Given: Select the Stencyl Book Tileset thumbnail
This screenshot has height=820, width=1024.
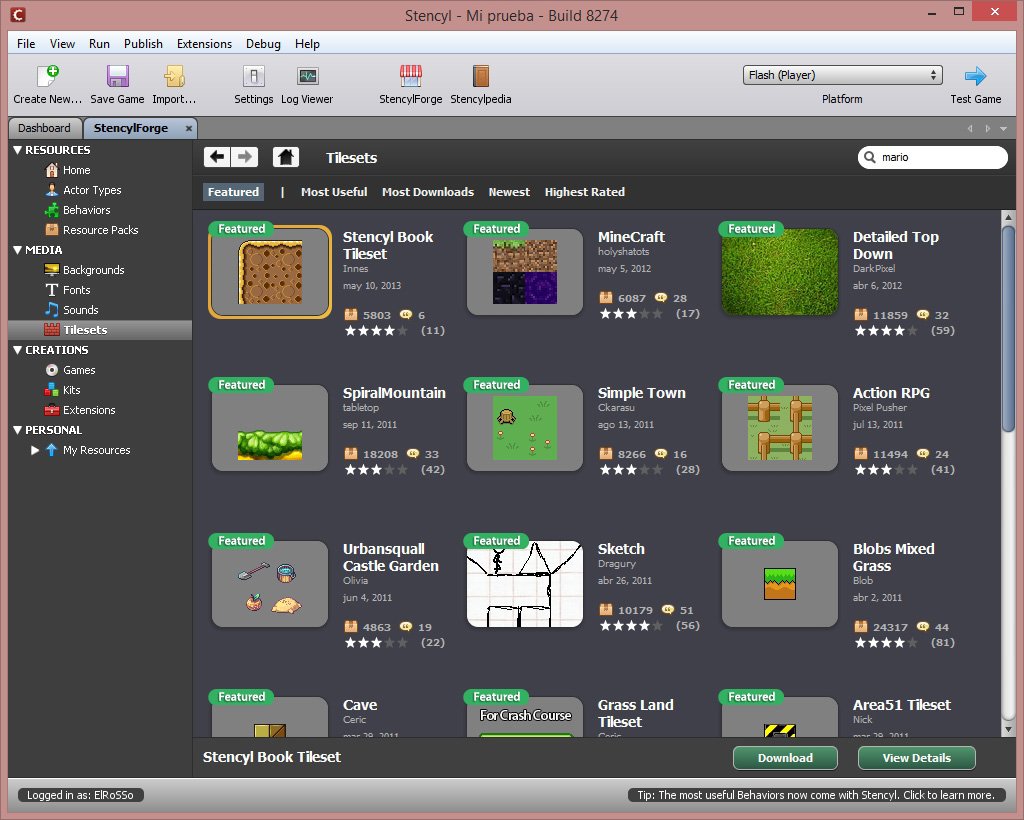Looking at the screenshot, I should tap(270, 272).
